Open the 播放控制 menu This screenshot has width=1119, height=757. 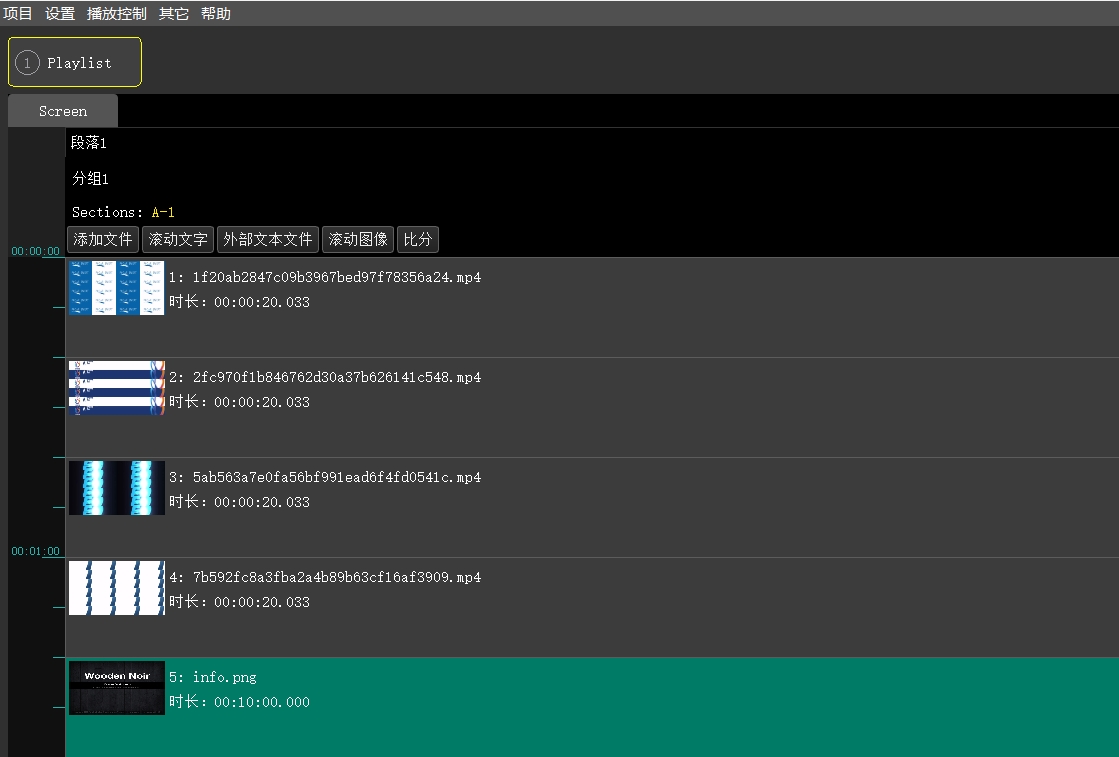coord(116,13)
